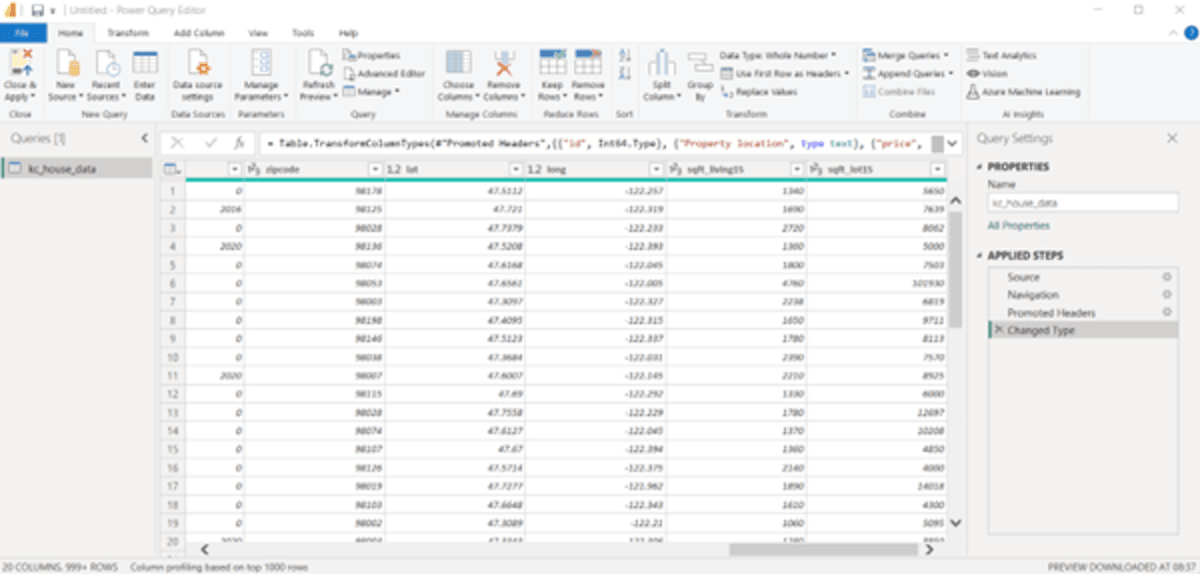
Task: Open the zipcode column filter dropdown
Action: point(375,170)
